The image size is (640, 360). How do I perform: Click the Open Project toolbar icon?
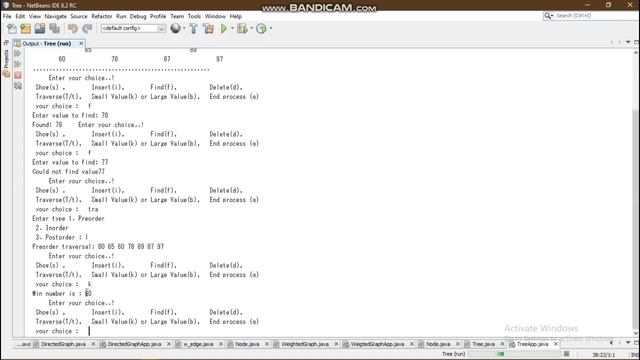(x=40, y=28)
